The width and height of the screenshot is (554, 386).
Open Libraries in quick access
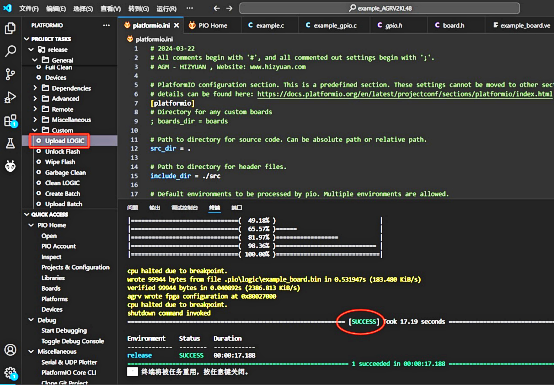coord(53,278)
